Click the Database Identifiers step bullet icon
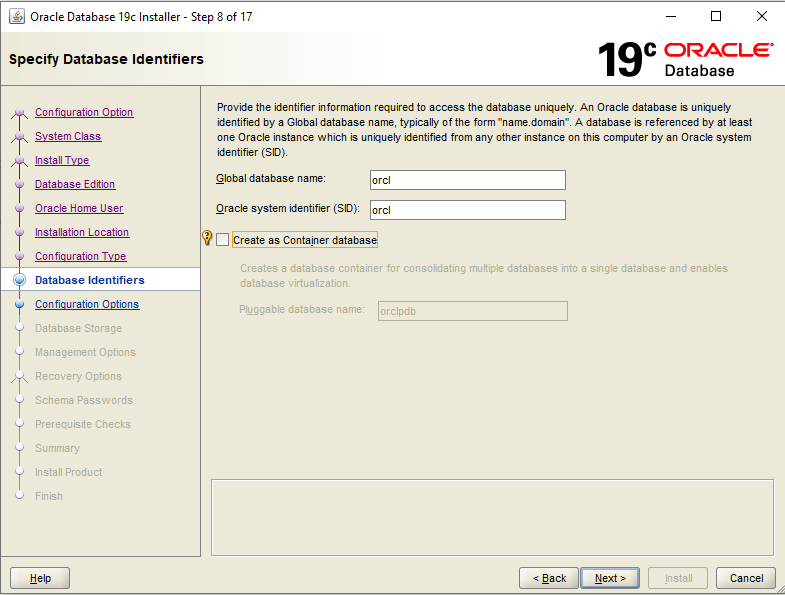The width and height of the screenshot is (785, 595). [x=20, y=280]
